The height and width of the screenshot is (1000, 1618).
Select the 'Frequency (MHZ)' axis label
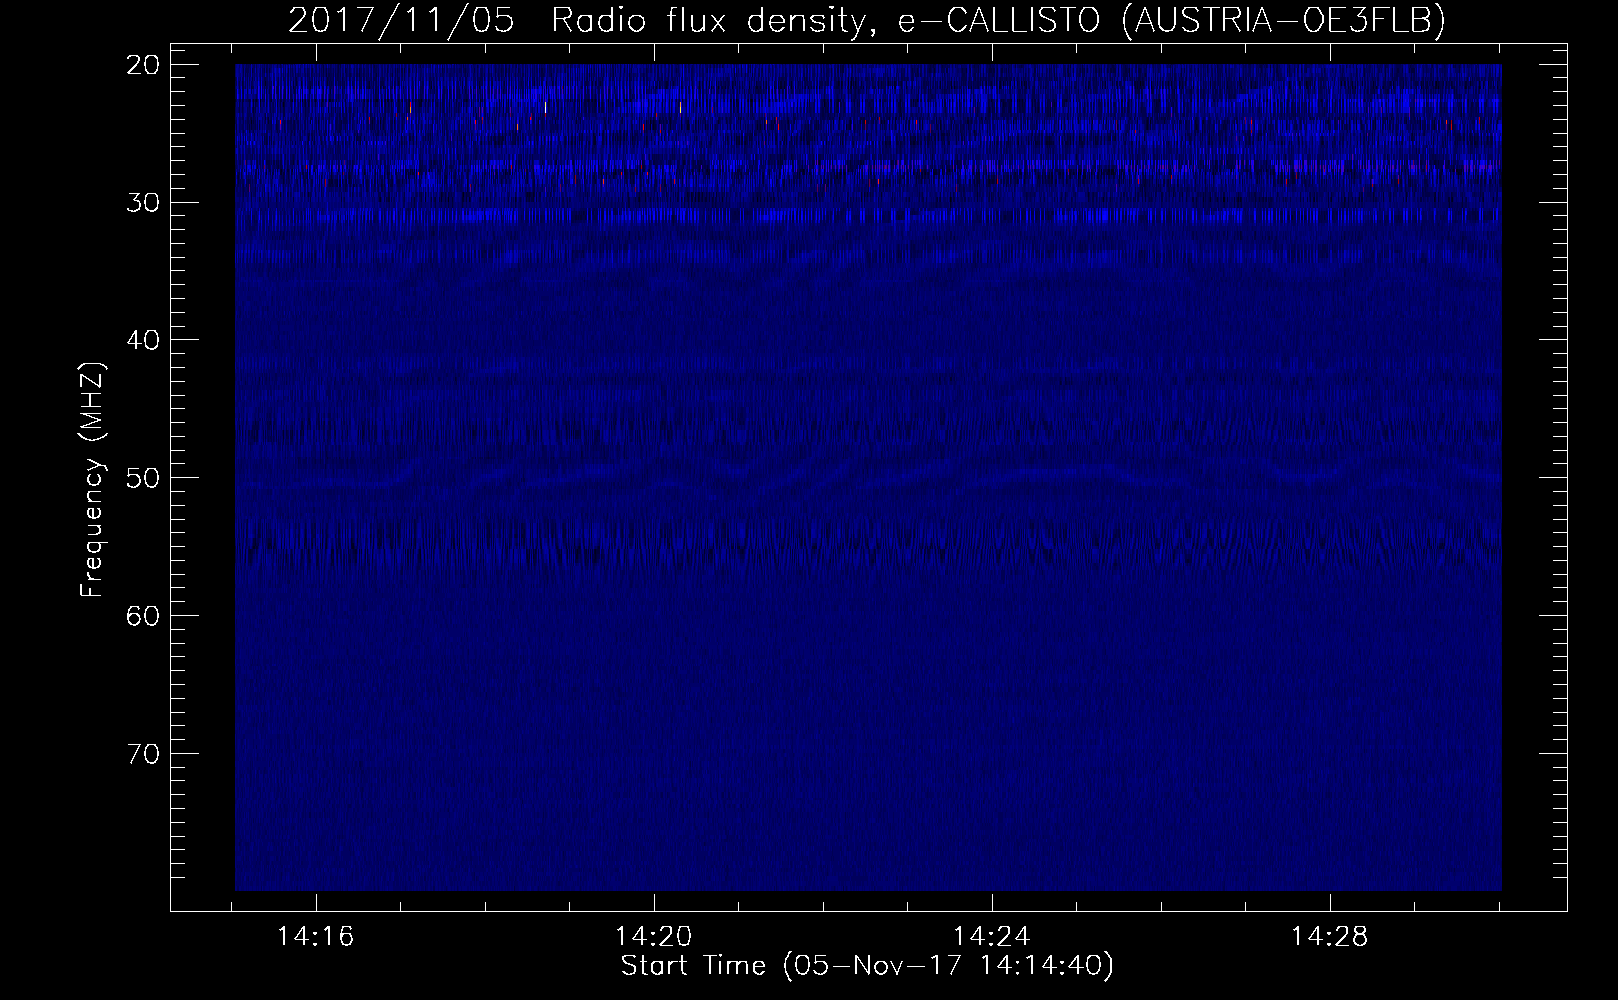92,478
